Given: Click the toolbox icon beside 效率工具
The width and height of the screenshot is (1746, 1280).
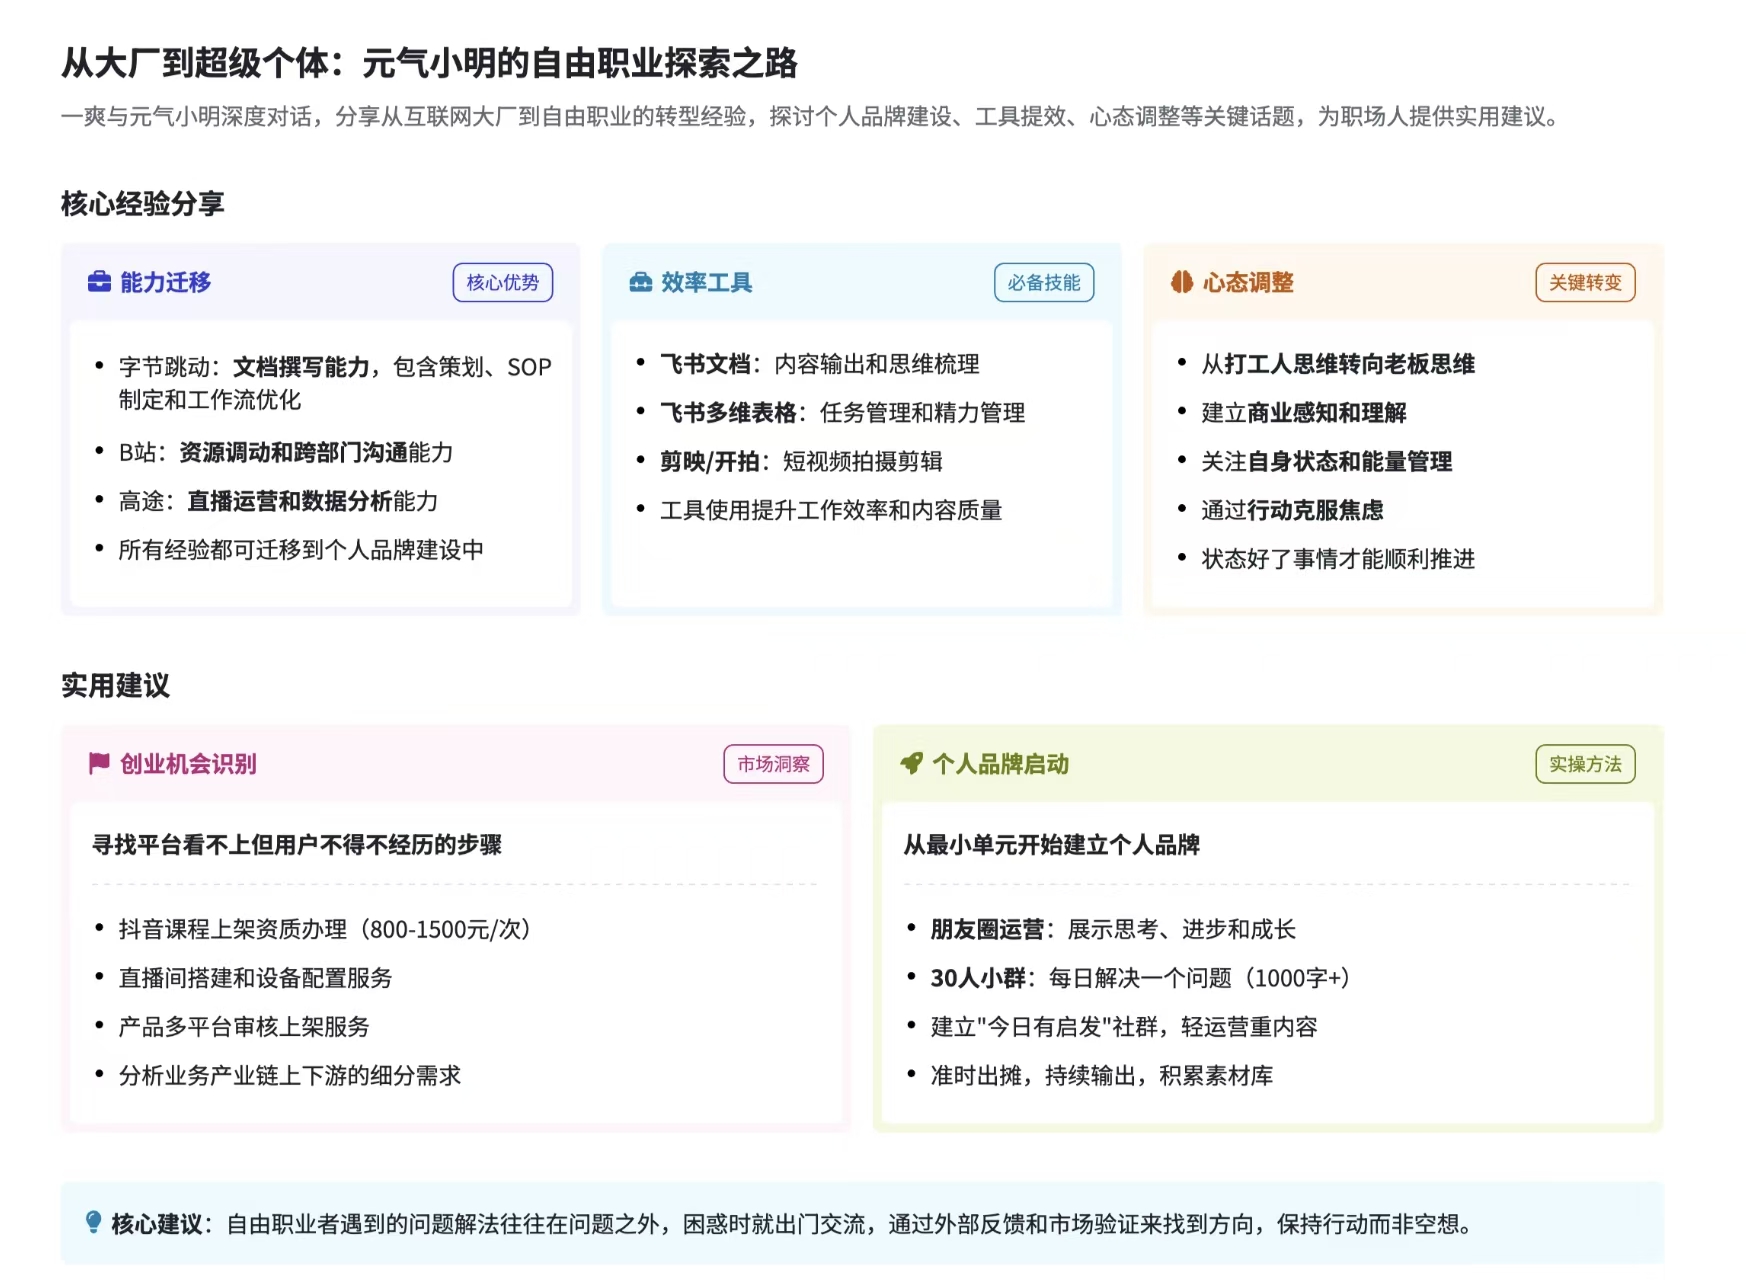Looking at the screenshot, I should tap(640, 282).
